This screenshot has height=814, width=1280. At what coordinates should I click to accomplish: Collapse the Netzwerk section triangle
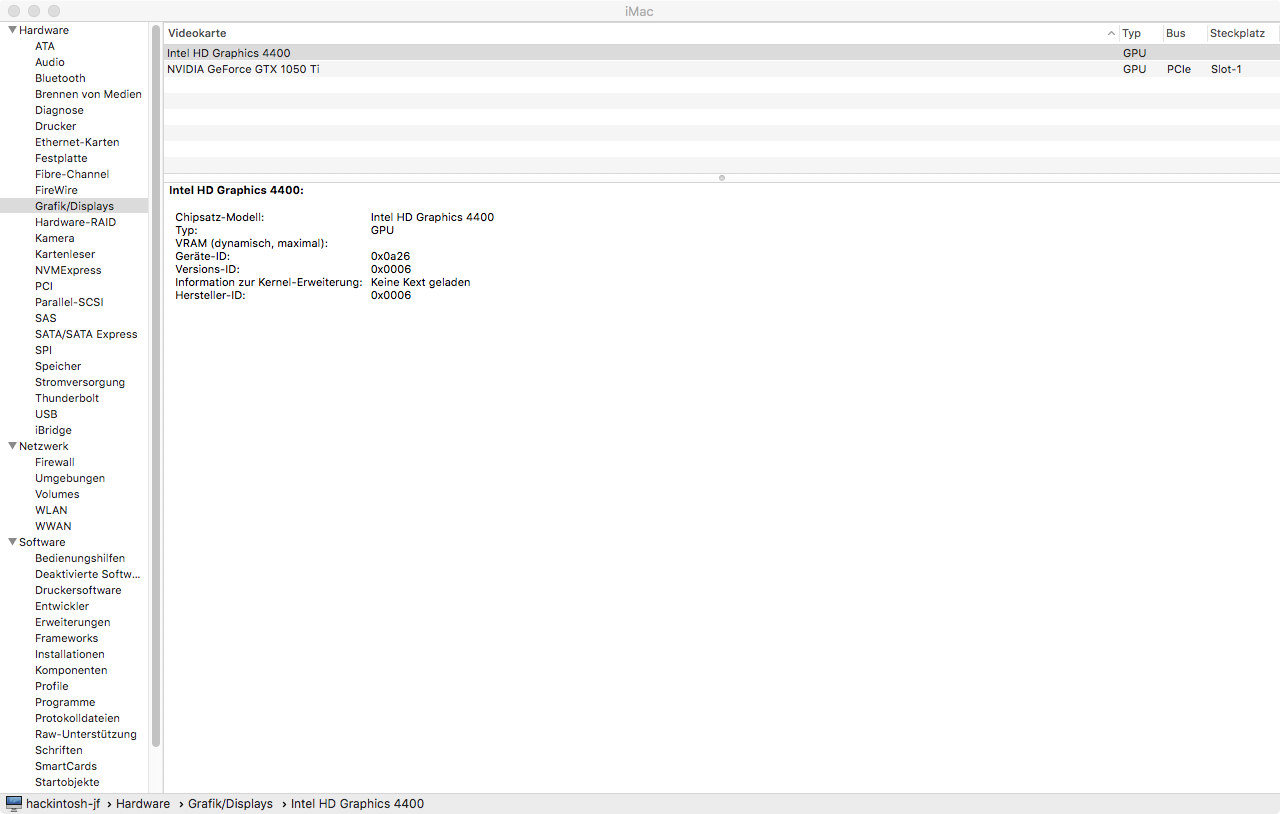pos(12,446)
